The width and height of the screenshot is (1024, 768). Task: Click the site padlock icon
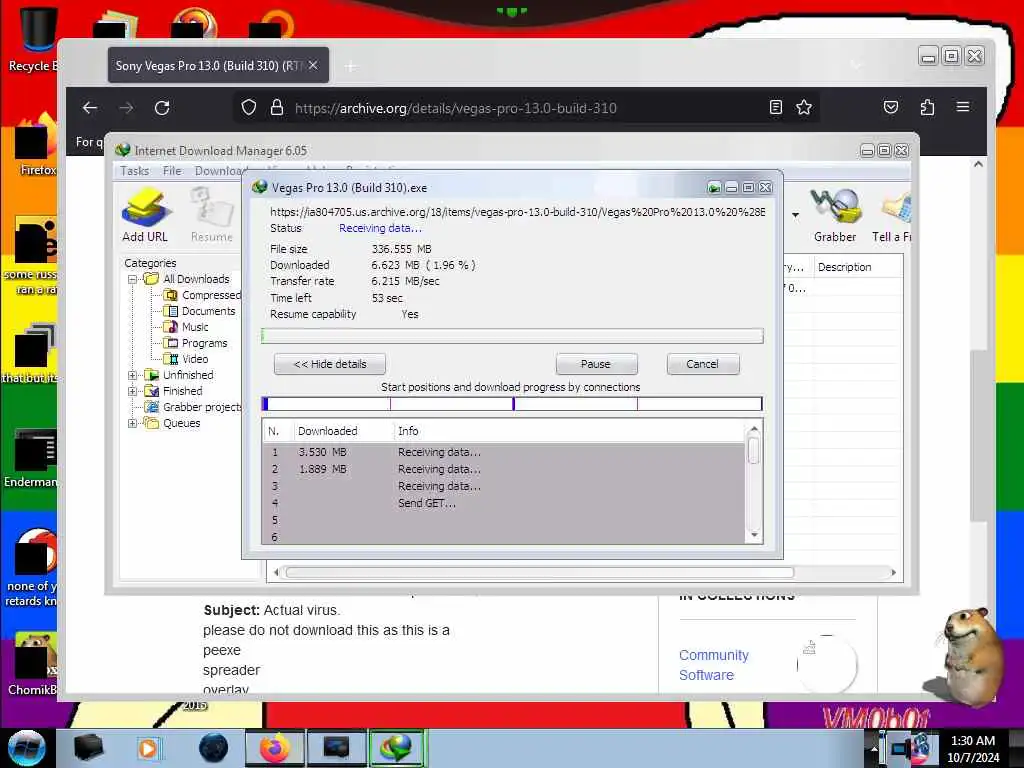point(277,108)
